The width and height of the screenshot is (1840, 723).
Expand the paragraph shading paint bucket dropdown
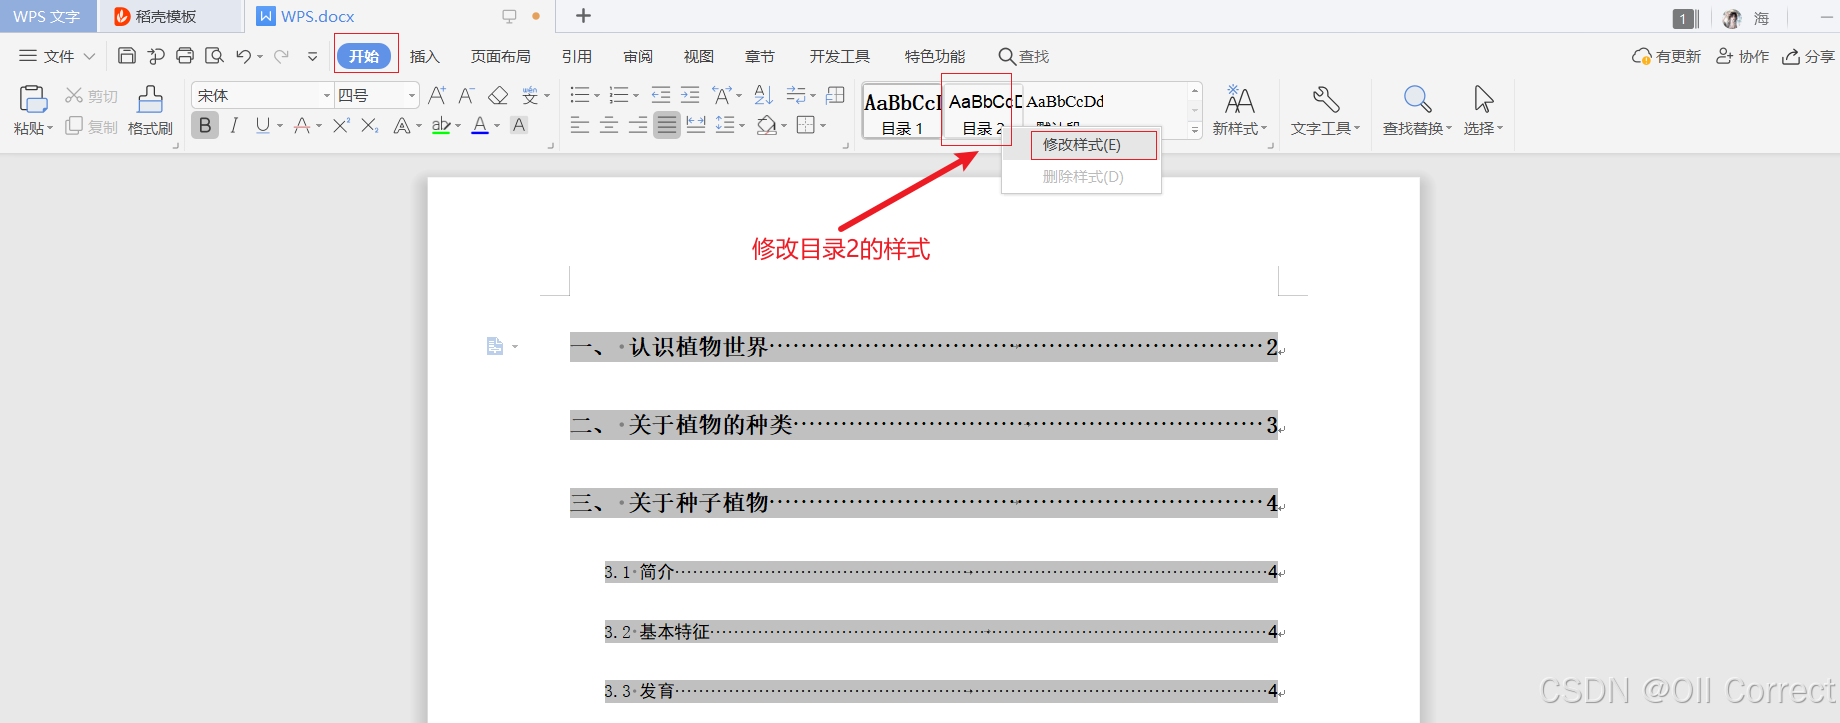point(784,126)
